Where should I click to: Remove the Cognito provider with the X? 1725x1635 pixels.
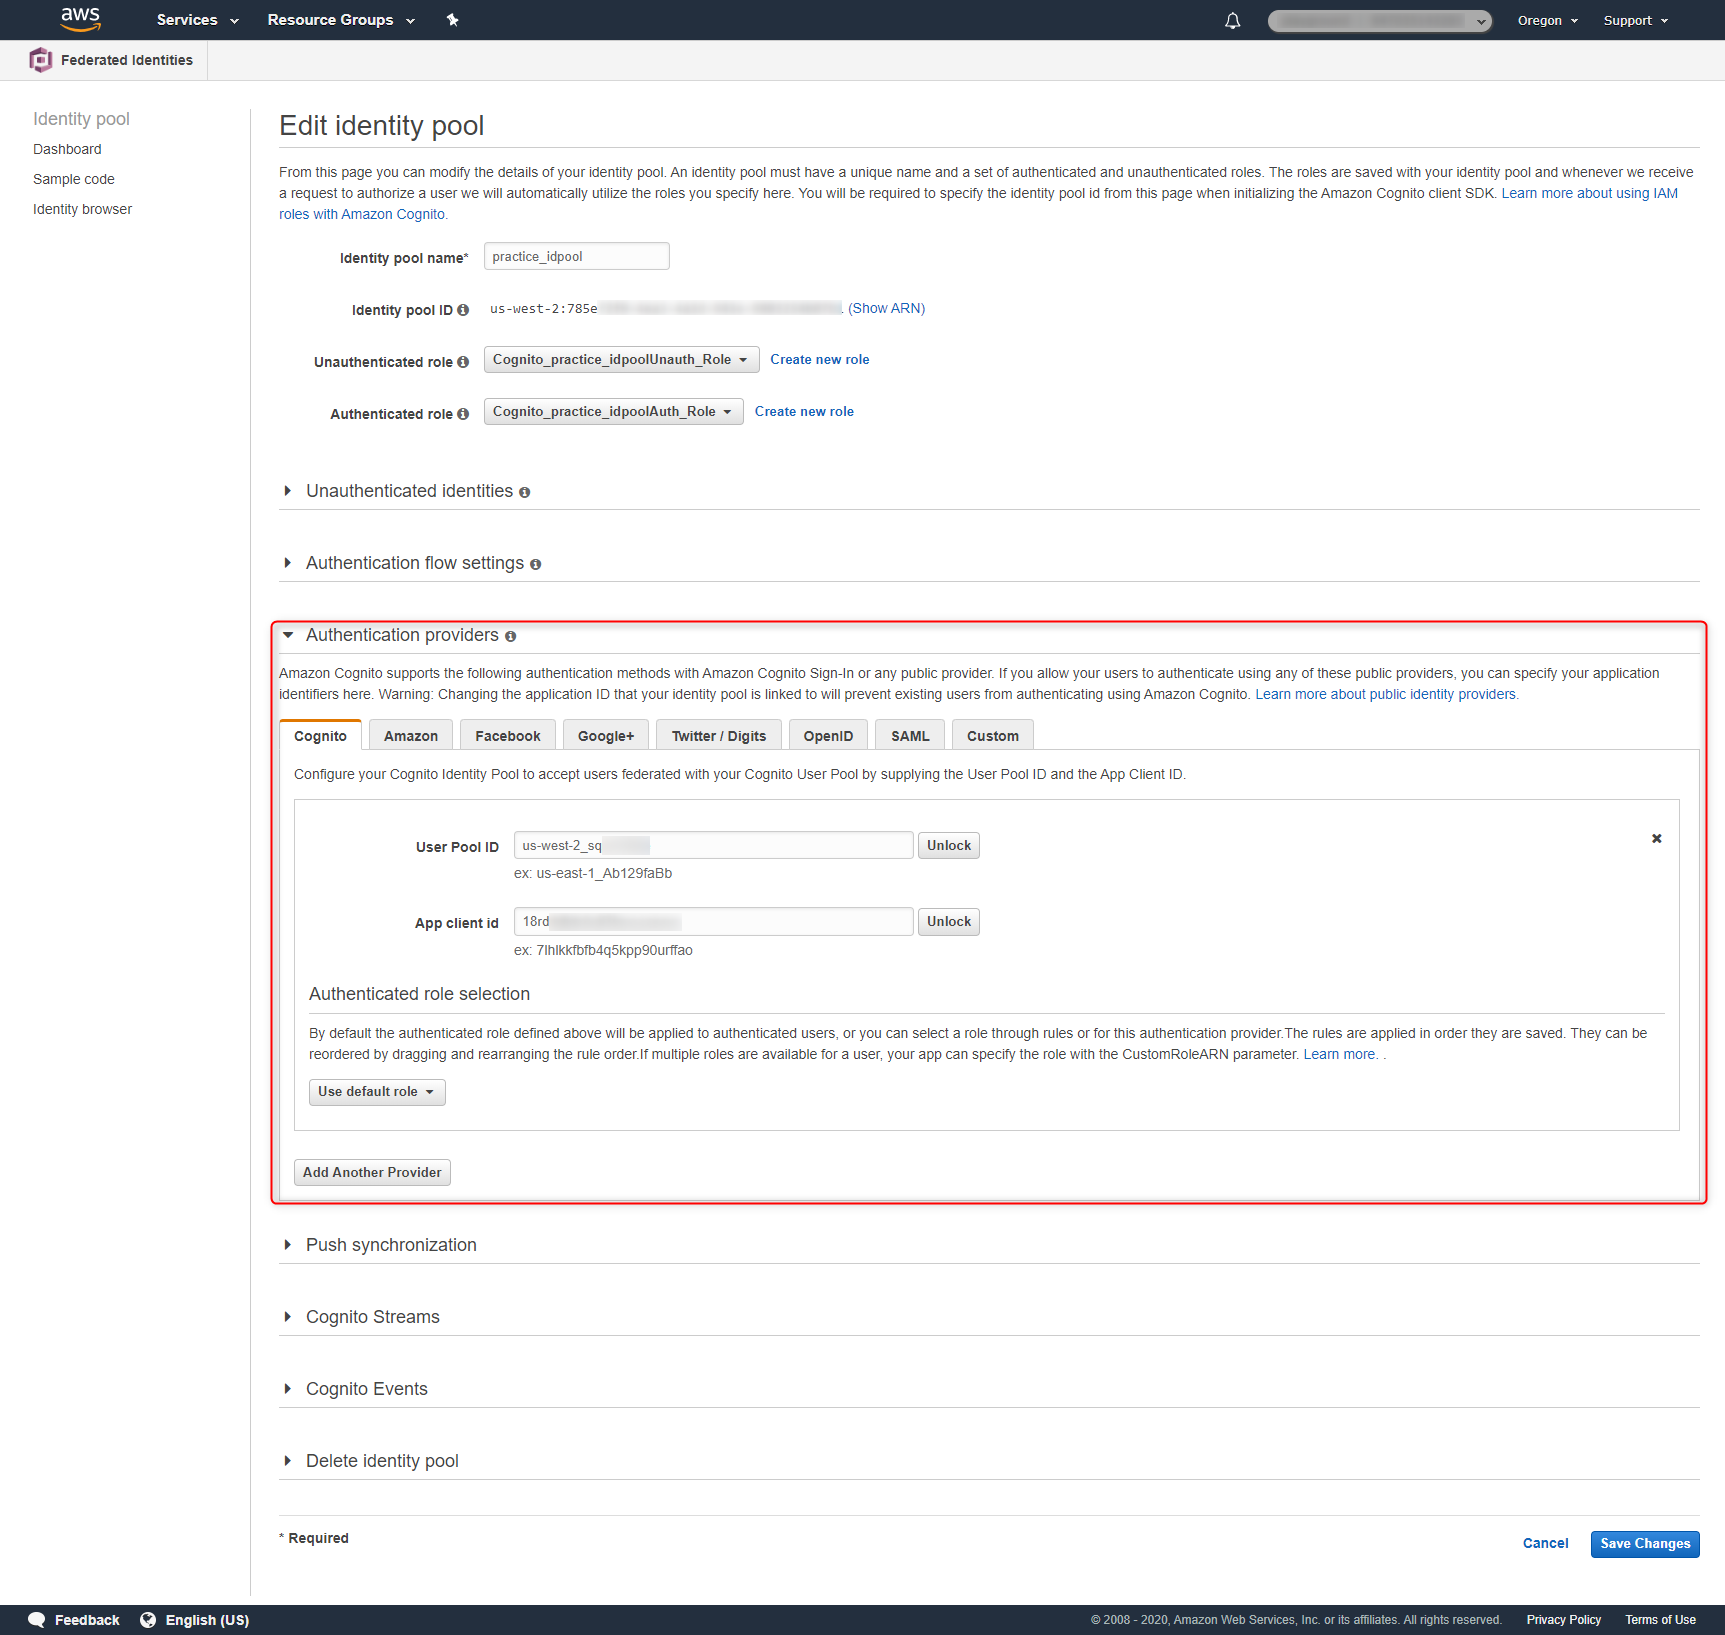[1656, 838]
